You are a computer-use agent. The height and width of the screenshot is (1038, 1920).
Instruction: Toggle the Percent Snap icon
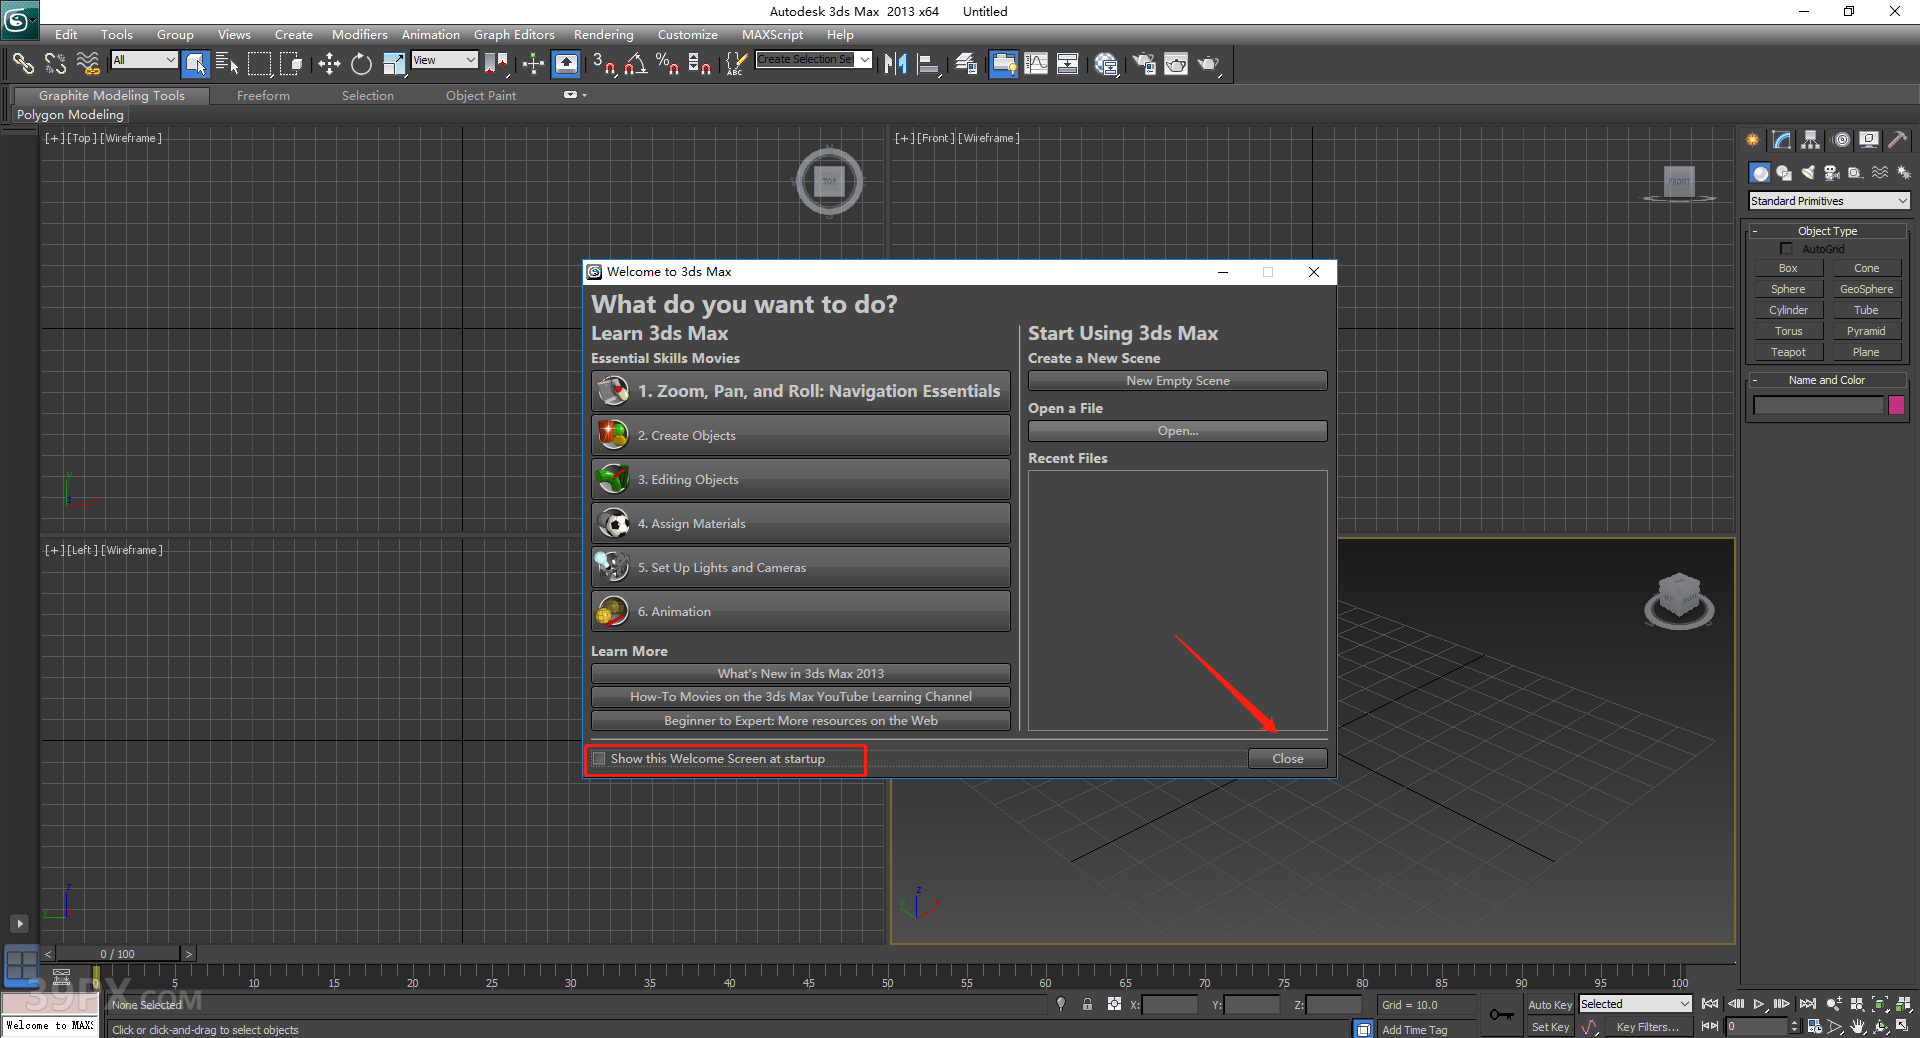(x=667, y=64)
